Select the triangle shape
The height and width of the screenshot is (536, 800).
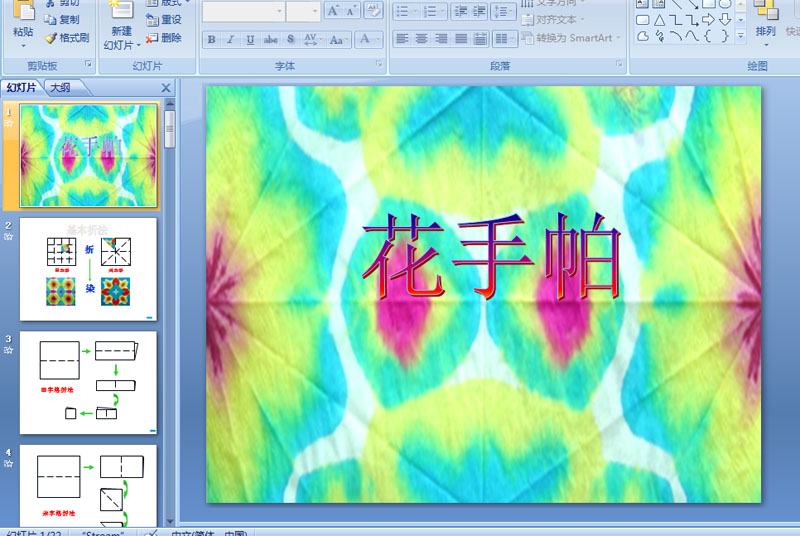coord(660,20)
